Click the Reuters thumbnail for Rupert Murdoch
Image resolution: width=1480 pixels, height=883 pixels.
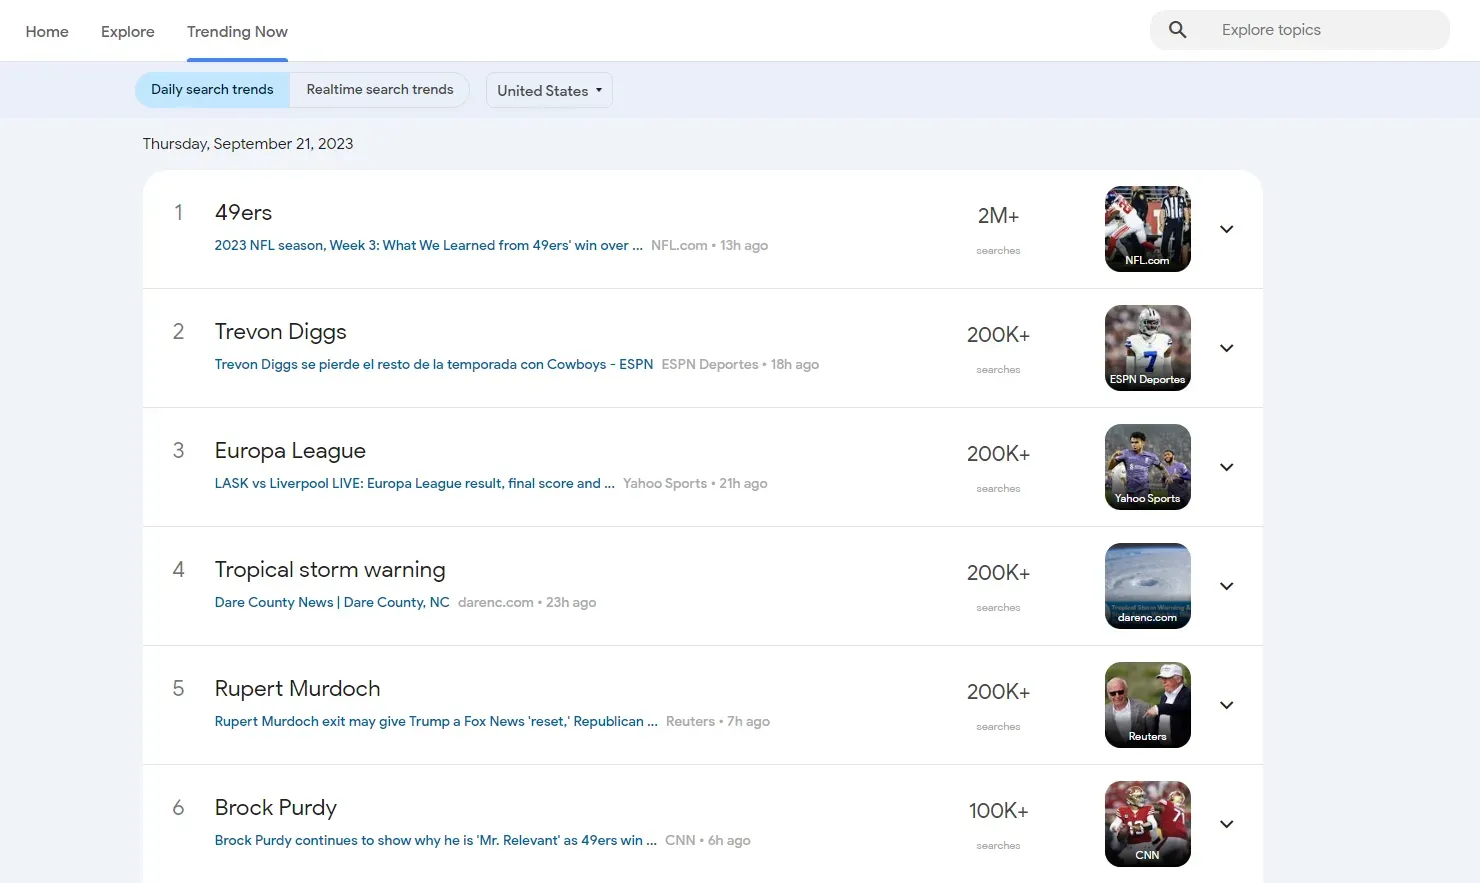point(1147,705)
